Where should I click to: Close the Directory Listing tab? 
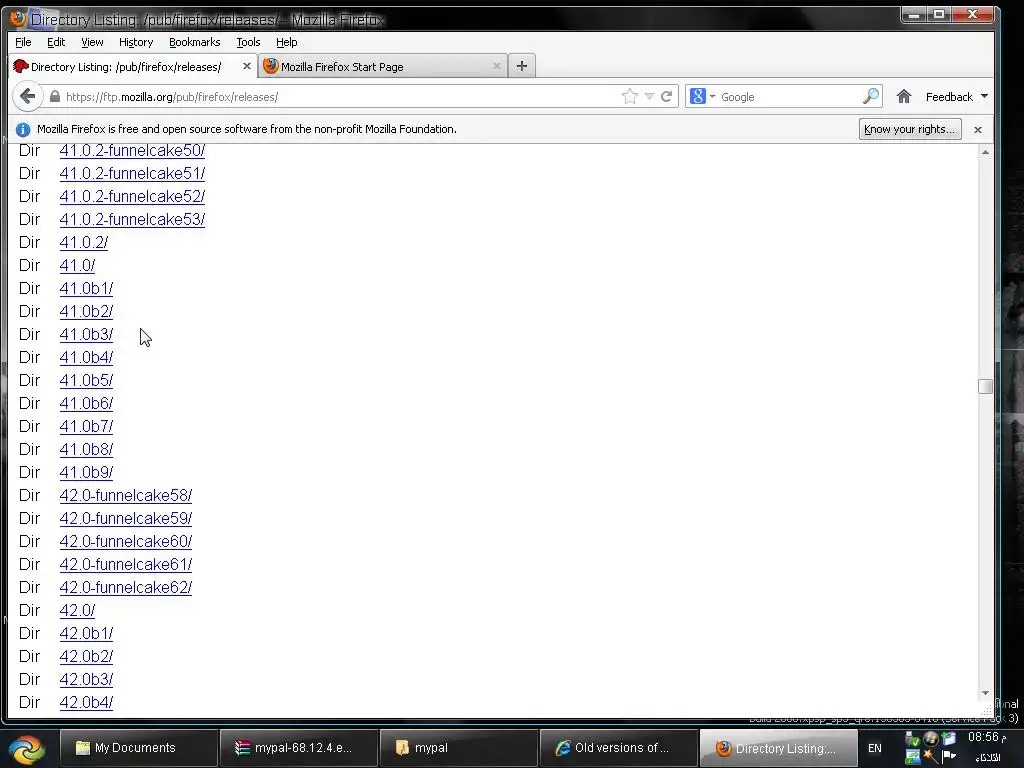(247, 66)
